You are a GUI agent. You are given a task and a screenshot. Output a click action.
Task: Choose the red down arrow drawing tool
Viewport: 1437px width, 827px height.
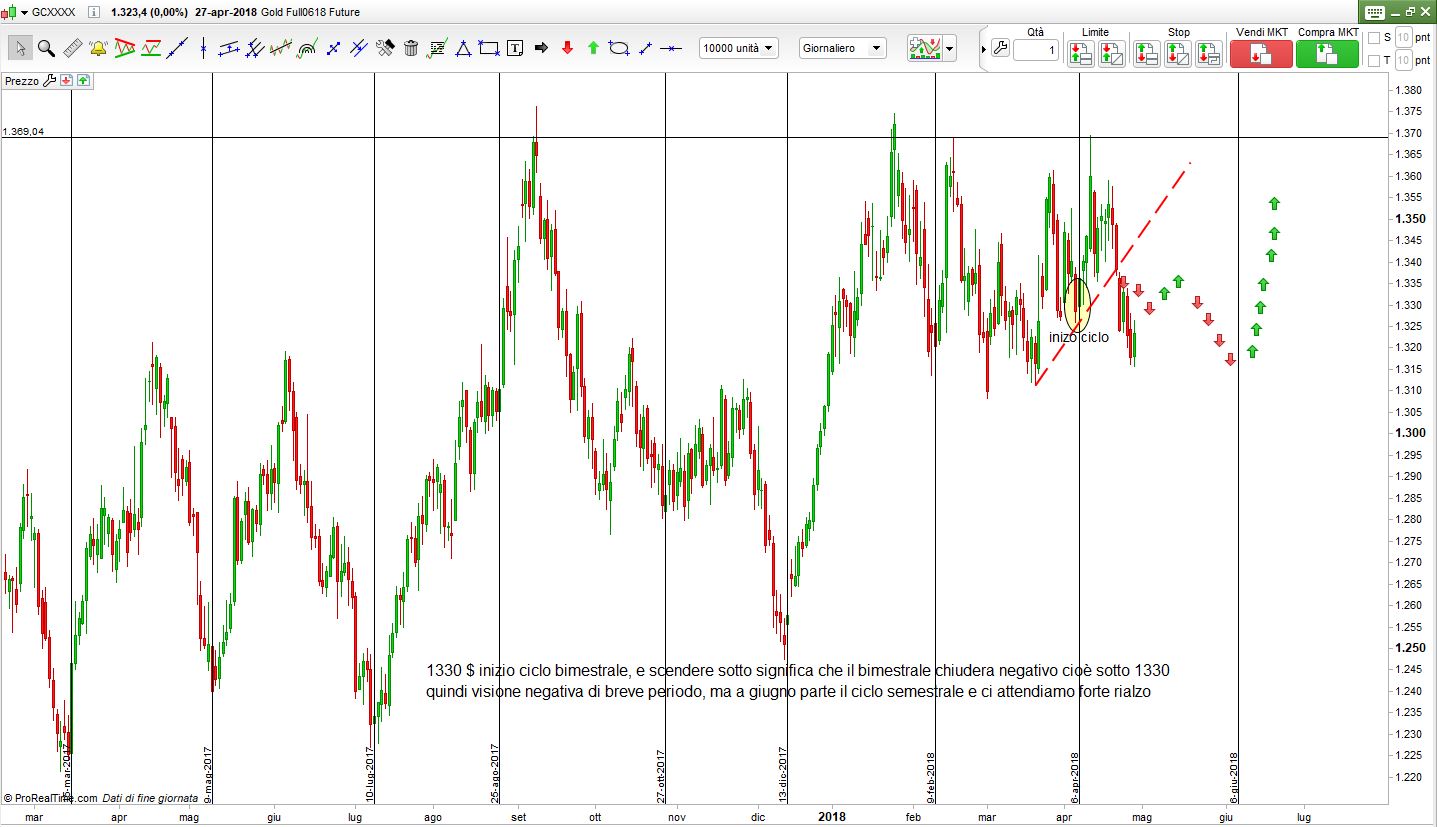tap(567, 48)
